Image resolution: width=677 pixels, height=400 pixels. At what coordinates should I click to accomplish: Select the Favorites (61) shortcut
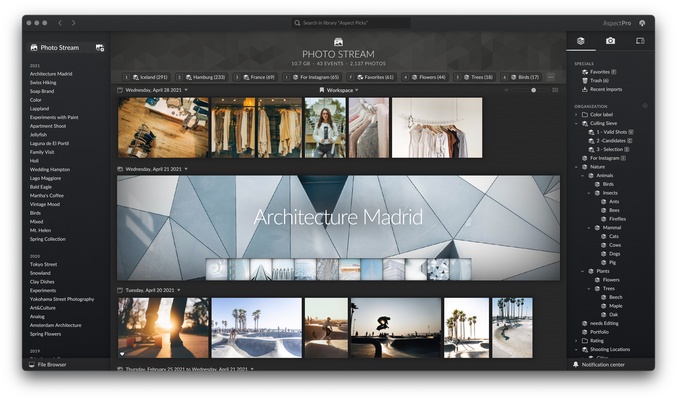pos(372,77)
